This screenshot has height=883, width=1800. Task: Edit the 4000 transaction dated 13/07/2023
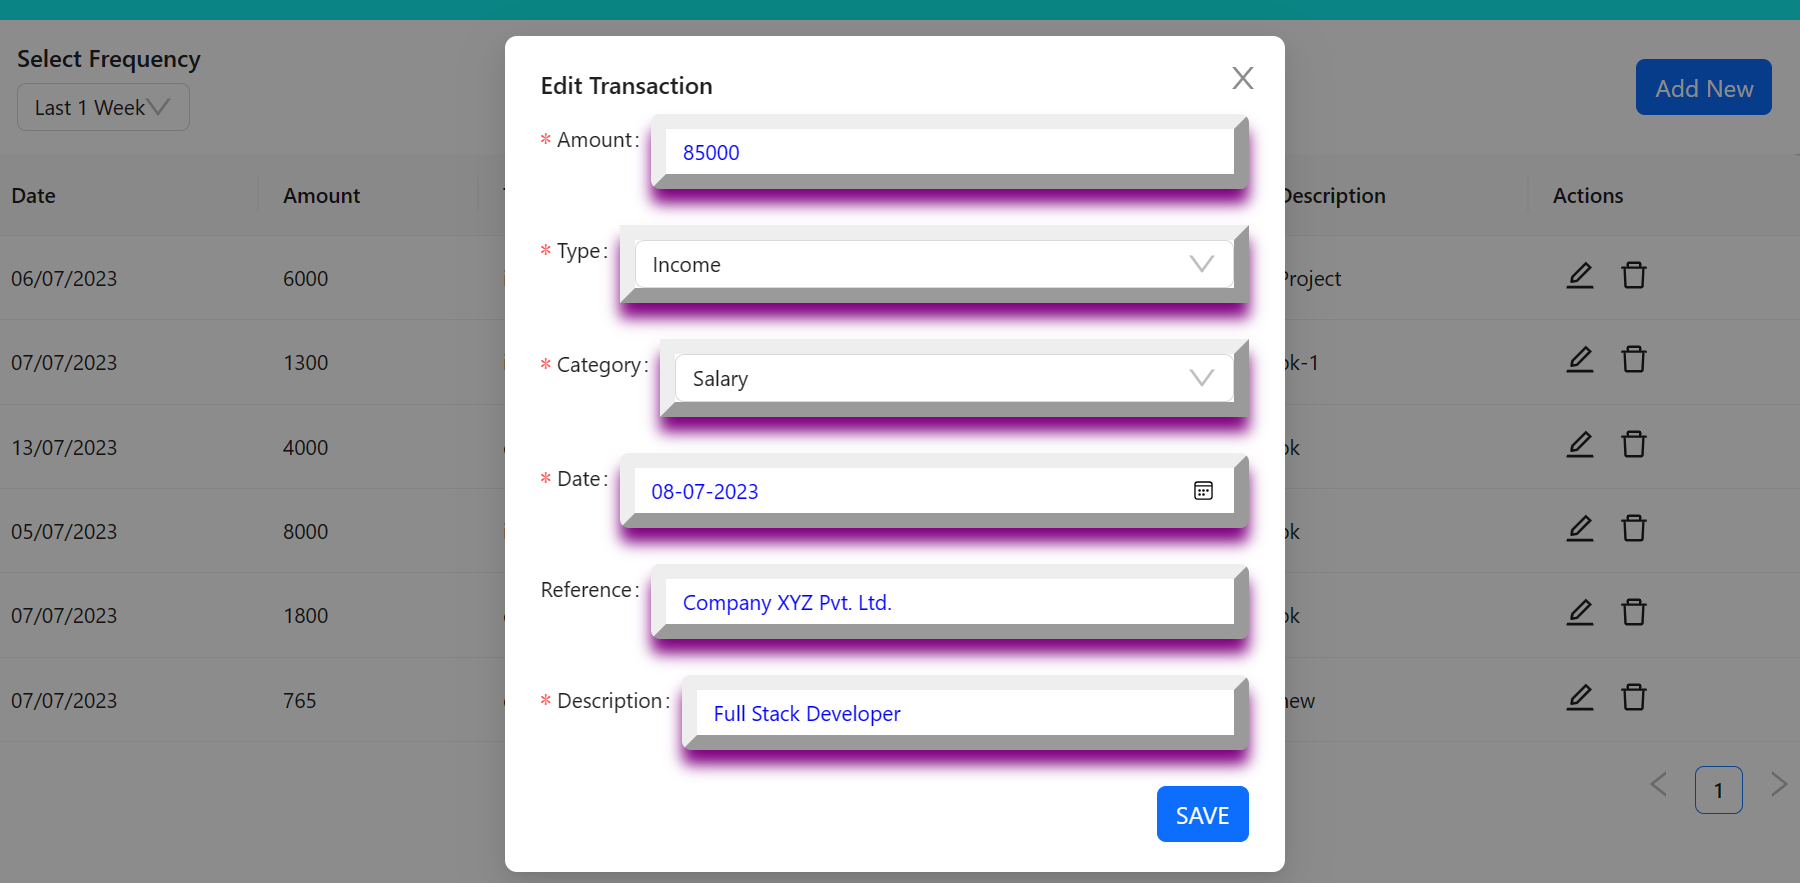[1580, 444]
